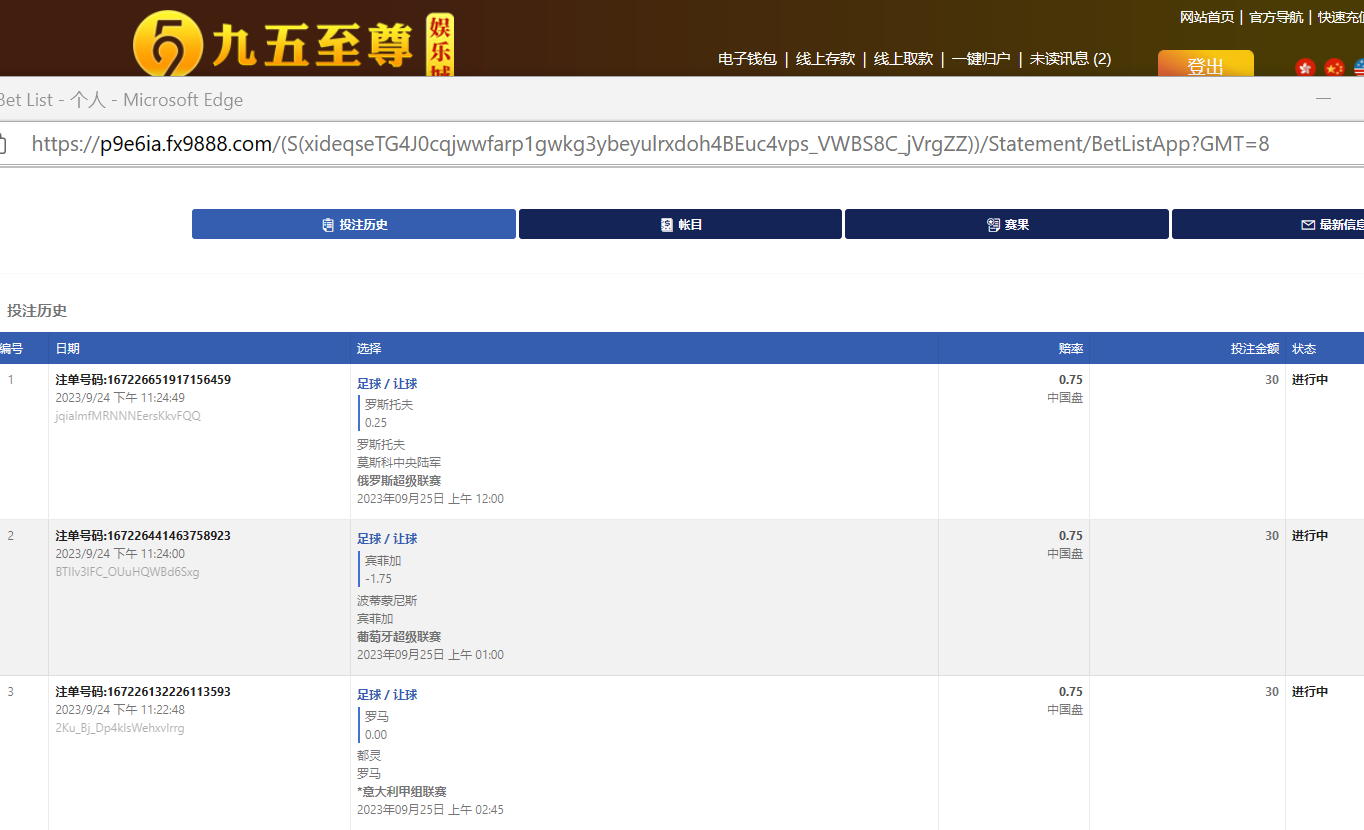
Task: Click the clipboard icon on 投注历史 tab
Action: coord(328,225)
